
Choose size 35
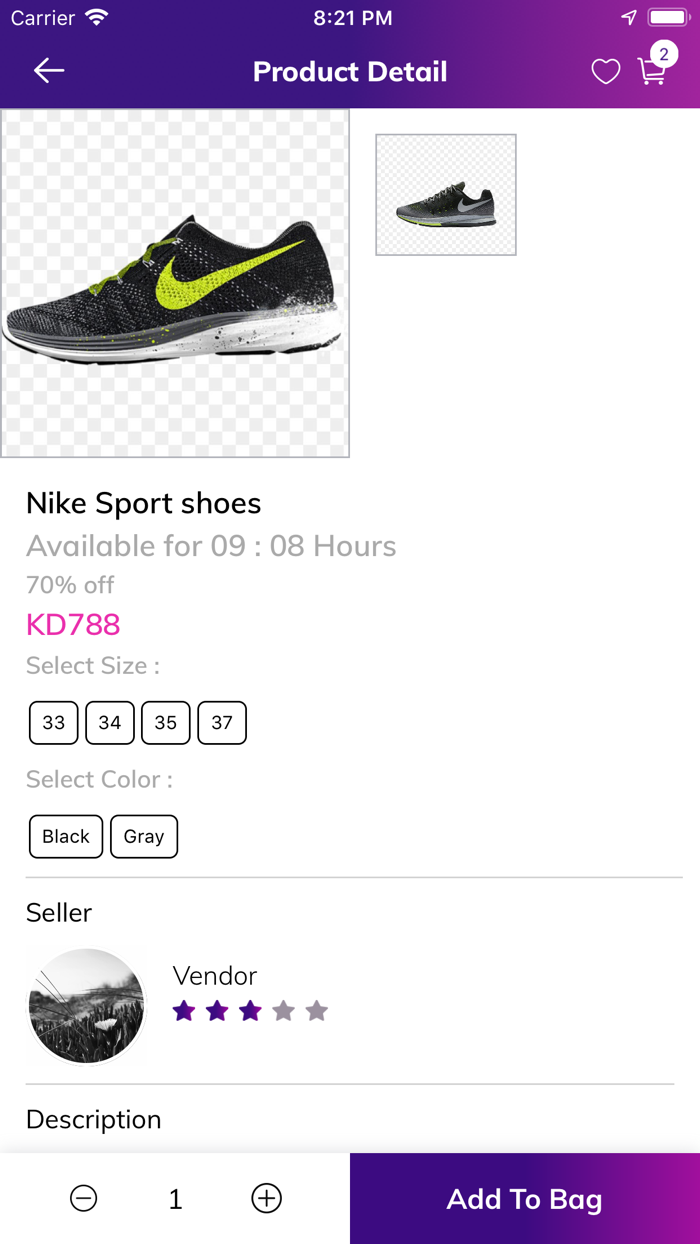(x=166, y=723)
